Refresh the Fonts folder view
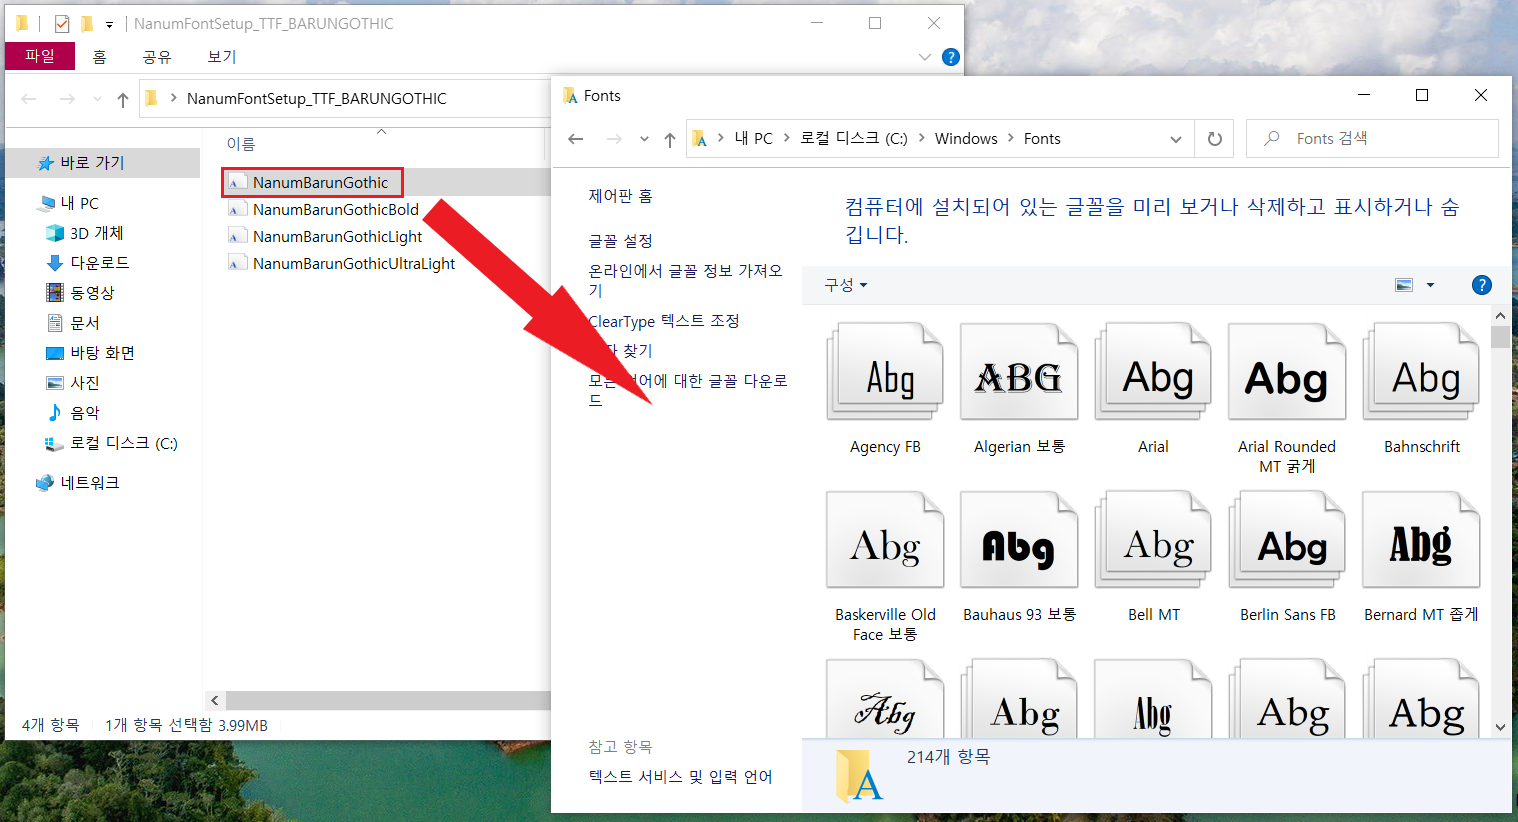1518x822 pixels. [x=1215, y=139]
